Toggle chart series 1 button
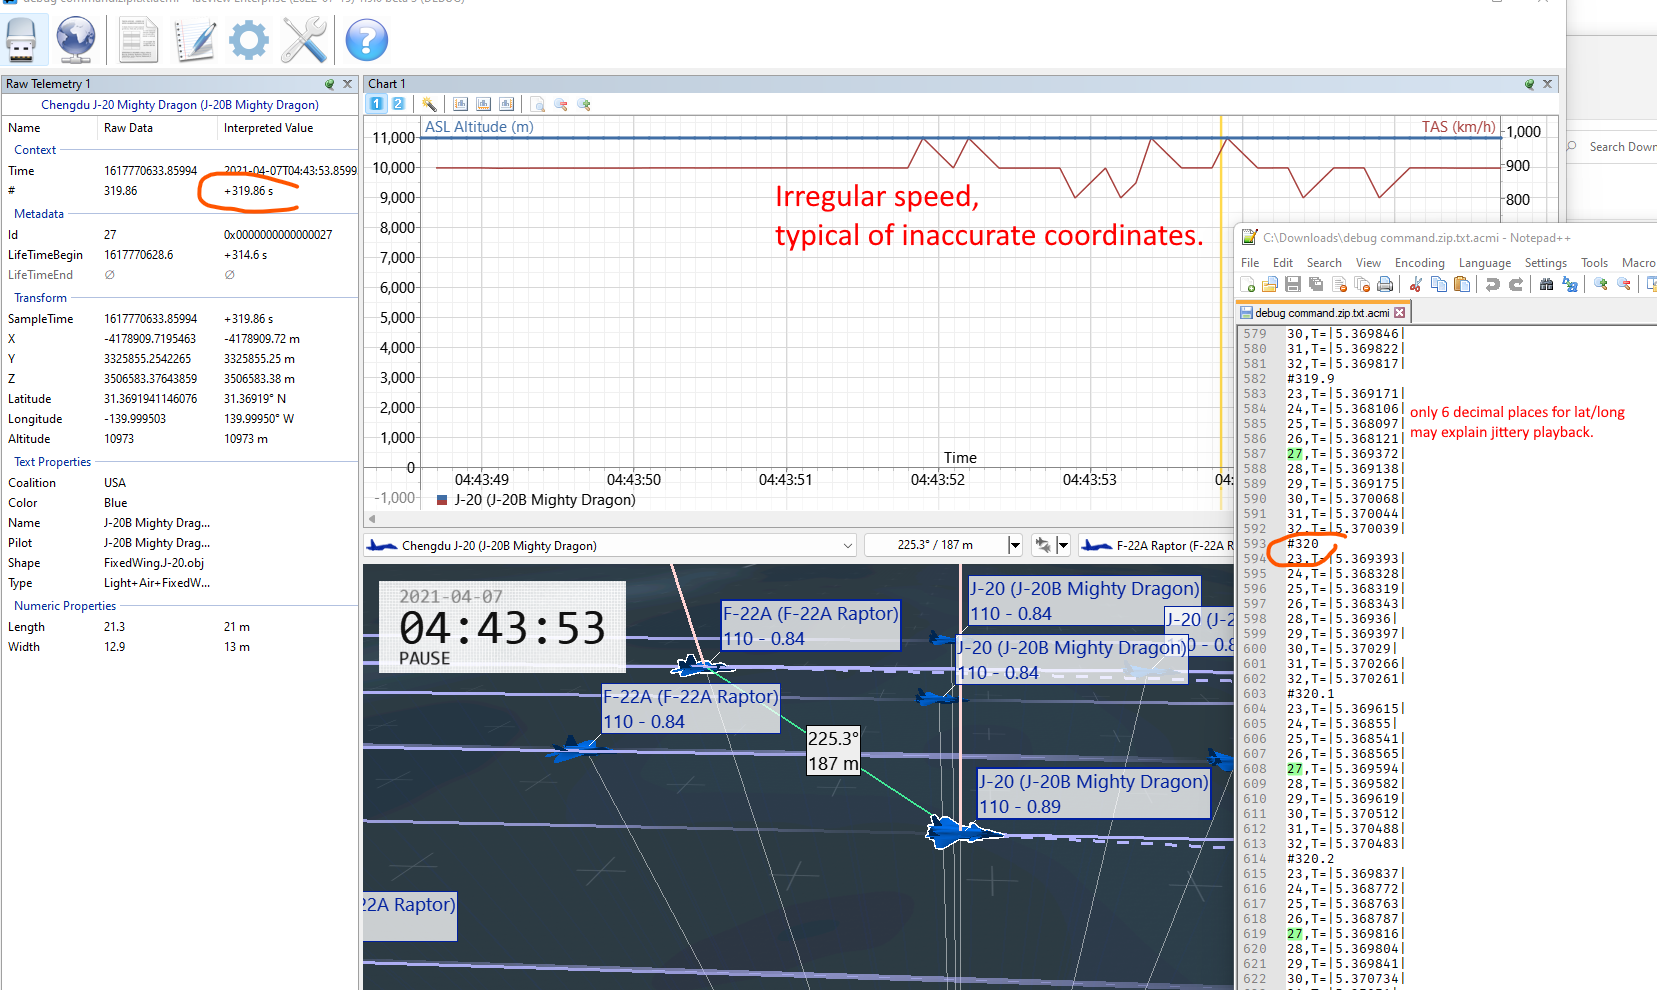The width and height of the screenshot is (1657, 990). pos(376,104)
